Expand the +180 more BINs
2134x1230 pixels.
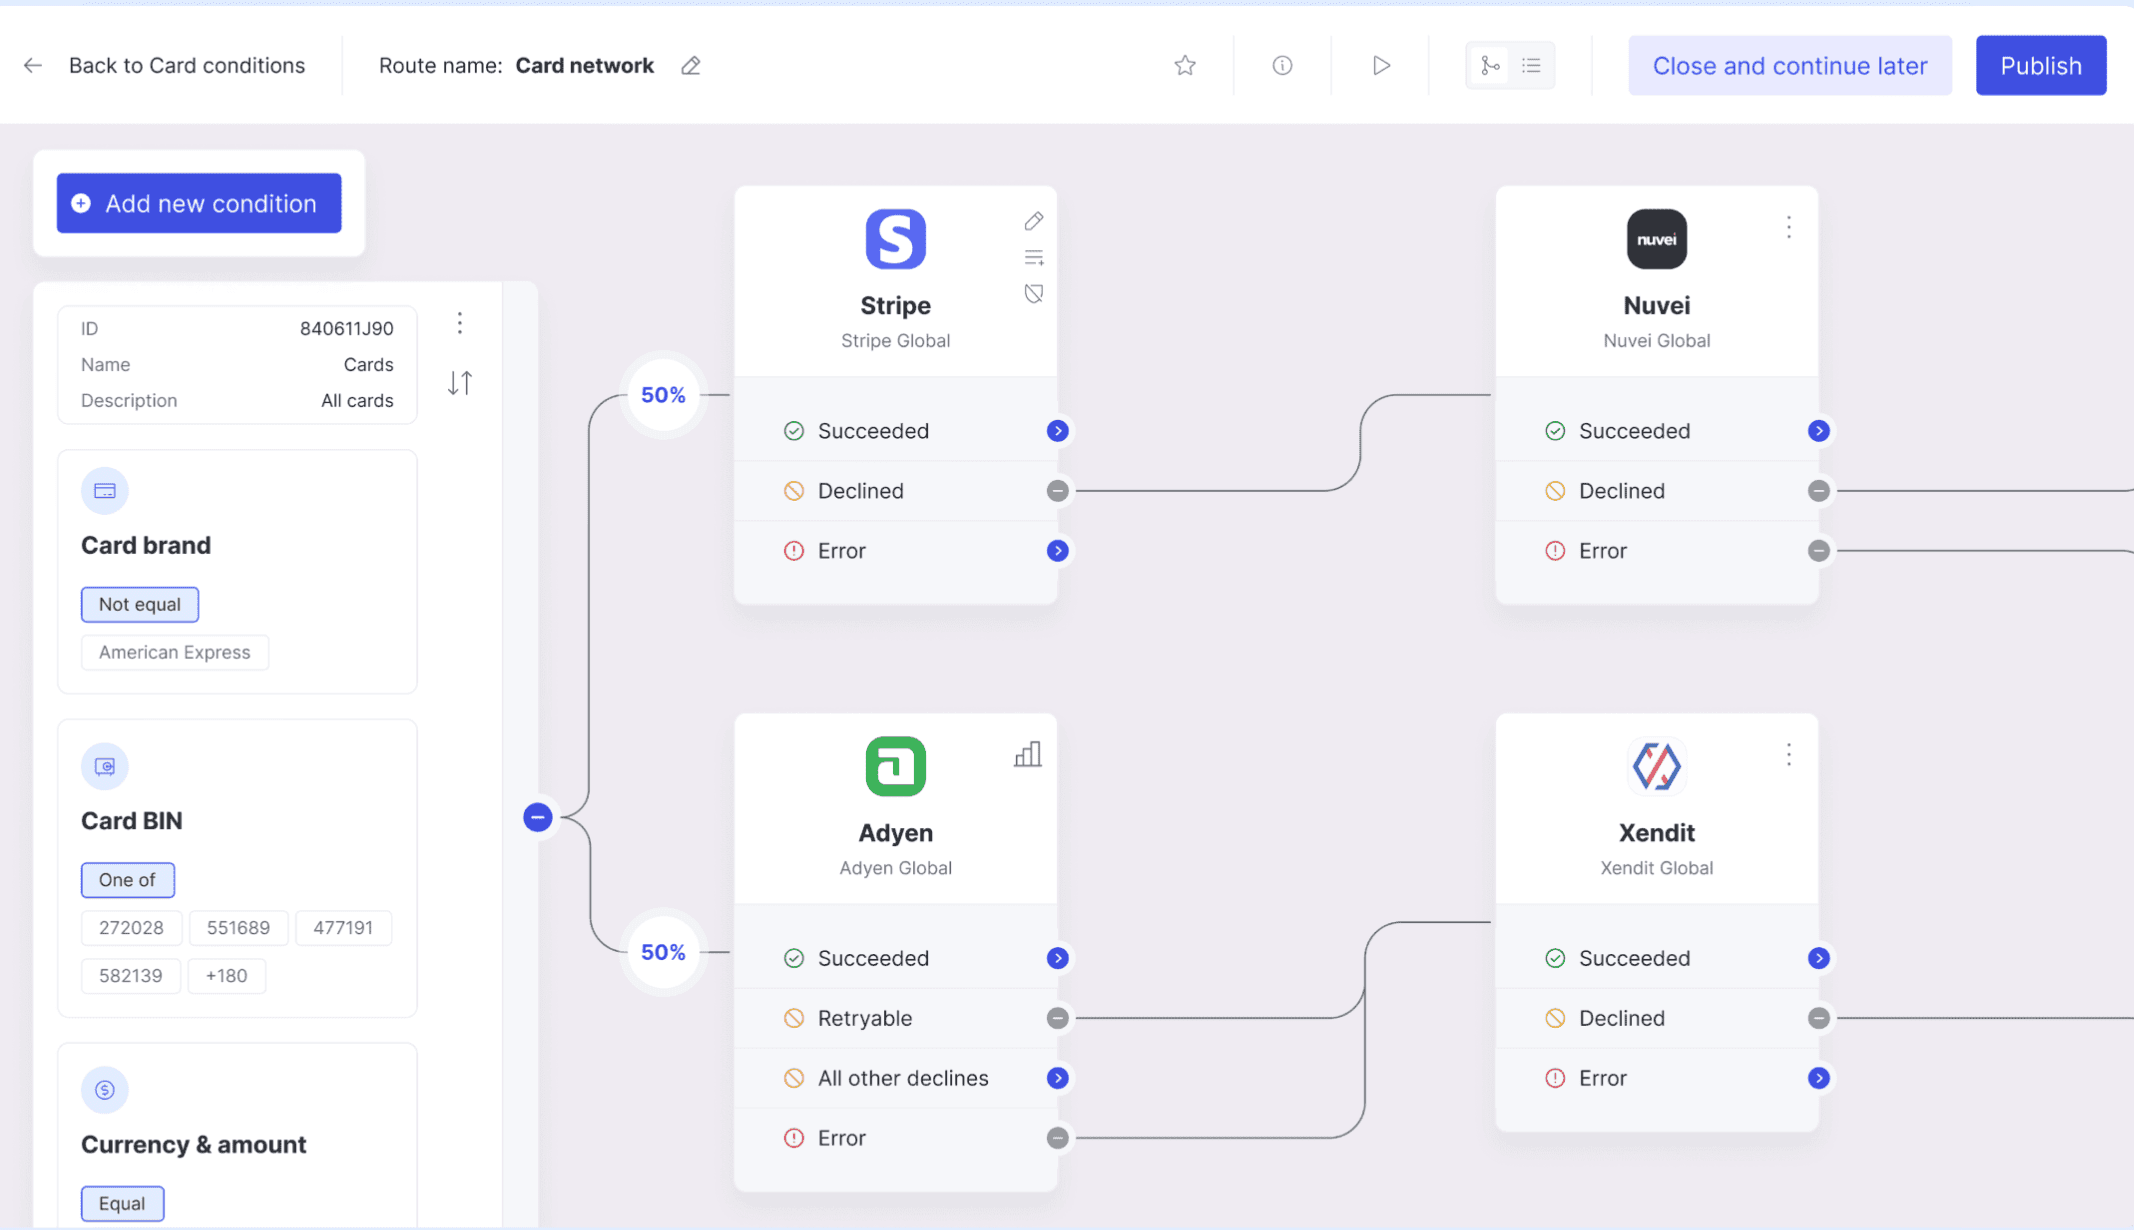pyautogui.click(x=226, y=976)
